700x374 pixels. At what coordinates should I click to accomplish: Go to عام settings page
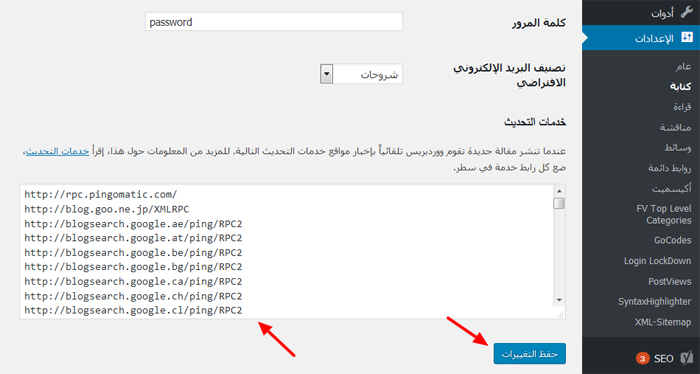(683, 66)
